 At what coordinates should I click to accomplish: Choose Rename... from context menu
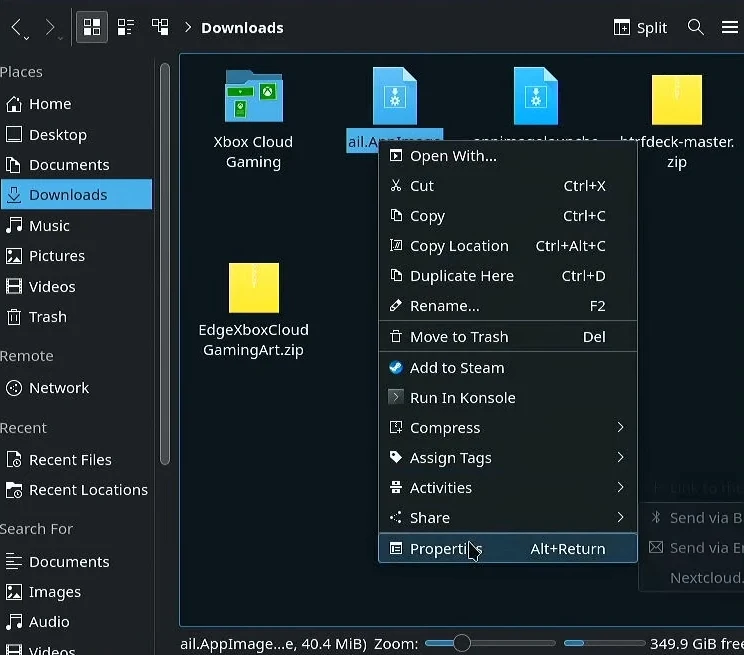point(507,306)
